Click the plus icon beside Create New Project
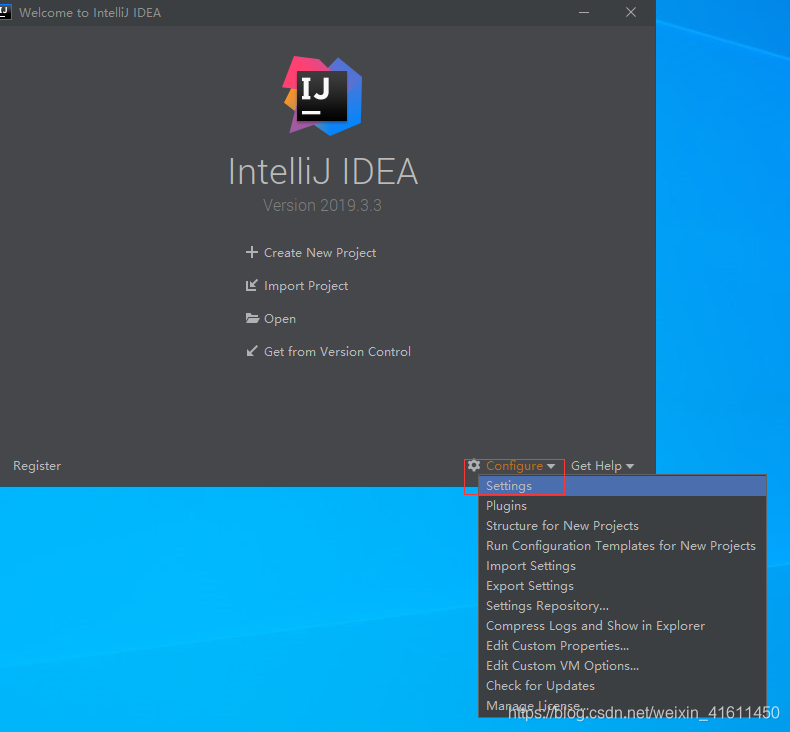790x732 pixels. click(251, 252)
